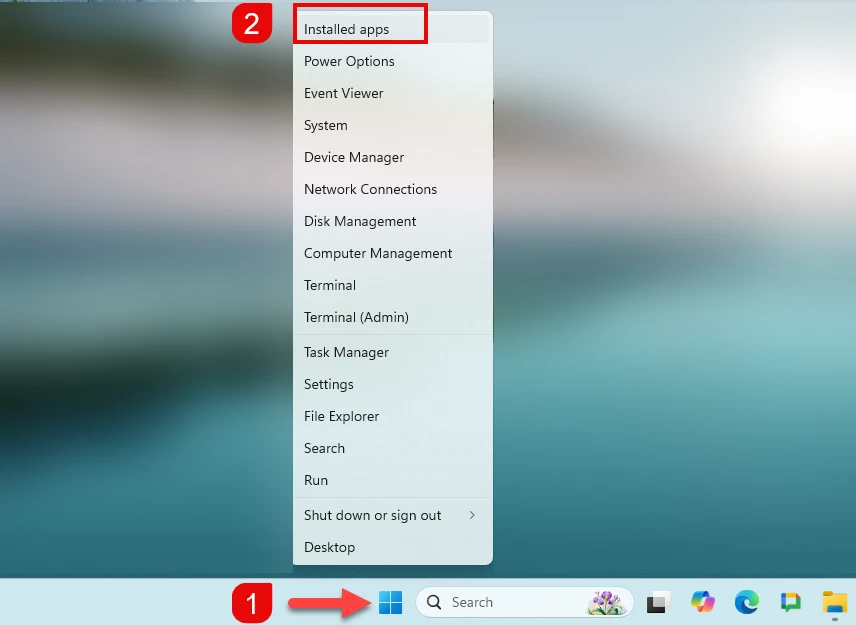Screen dimensions: 856x625
Task: Click inside the taskbar Search field
Action: pyautogui.click(x=525, y=602)
